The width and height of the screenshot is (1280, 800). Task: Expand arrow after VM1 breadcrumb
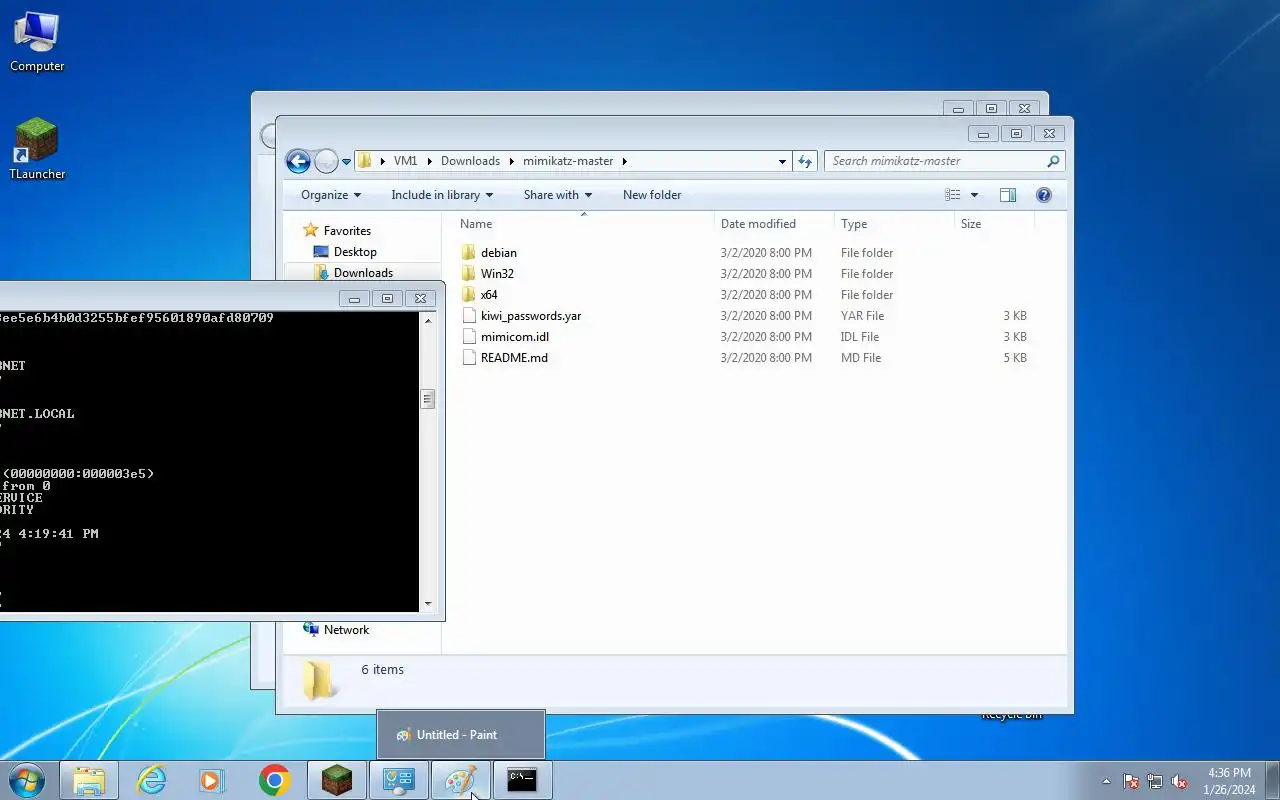[429, 161]
